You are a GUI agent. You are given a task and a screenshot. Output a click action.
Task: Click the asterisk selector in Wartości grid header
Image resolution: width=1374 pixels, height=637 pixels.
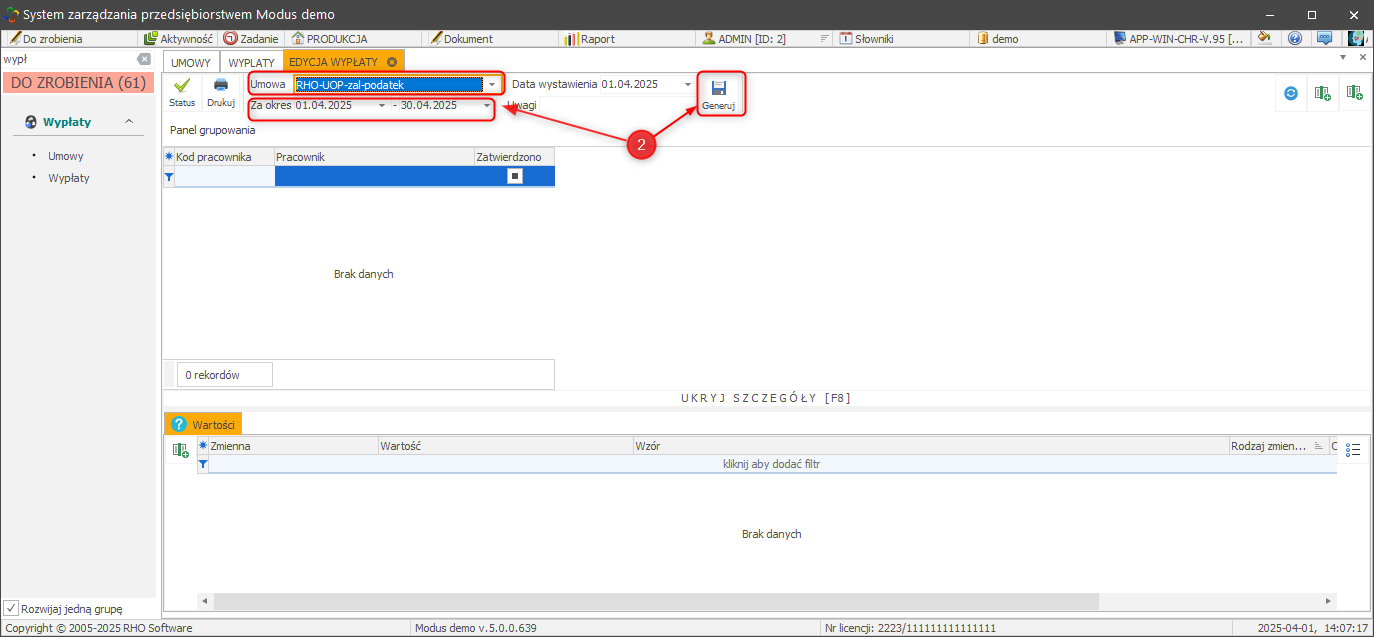tap(203, 446)
